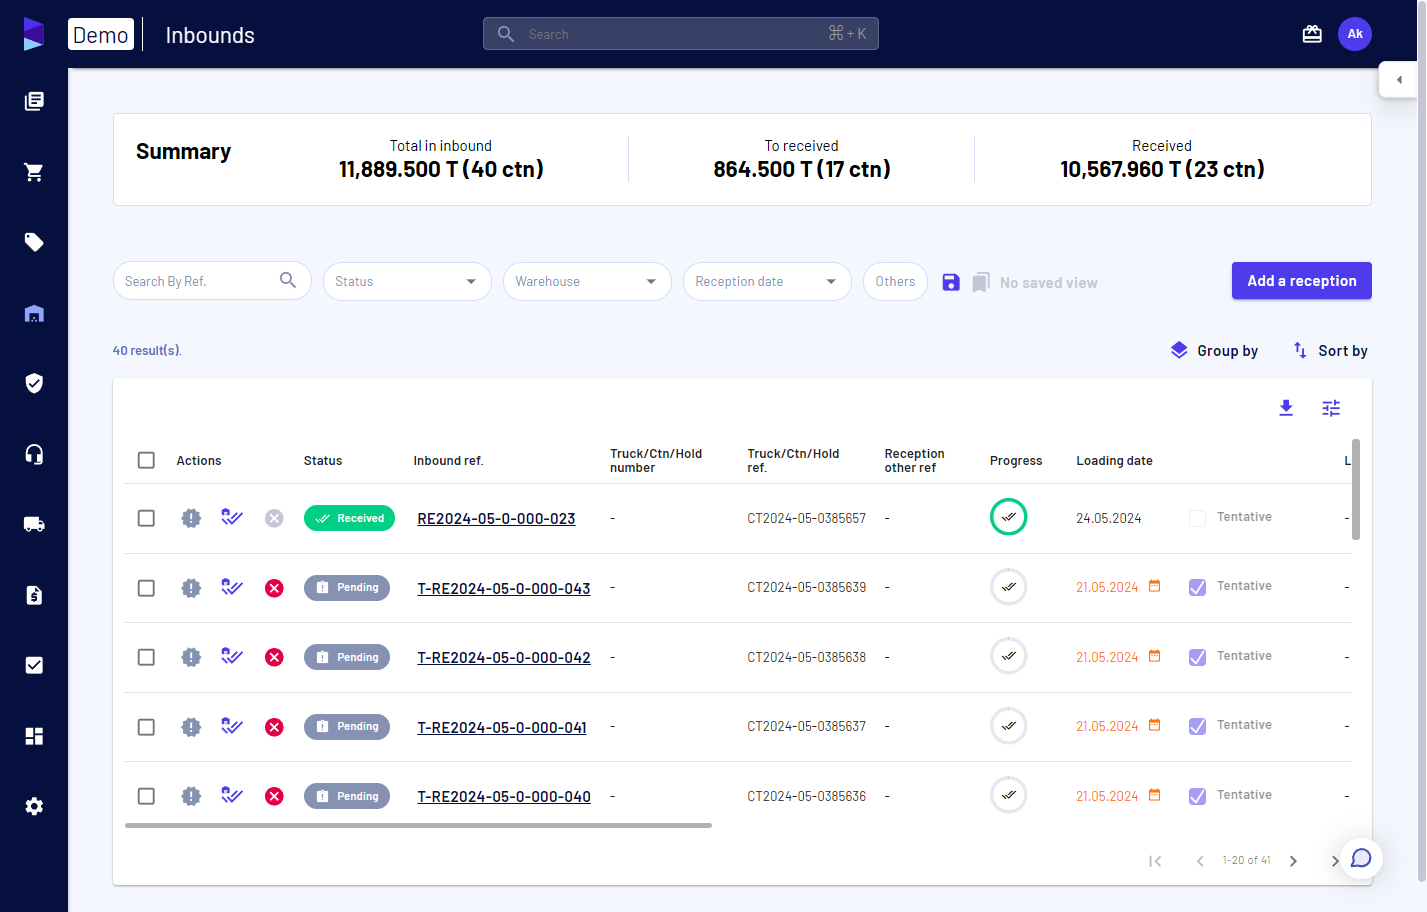
Task: Click calendar icon in T-RE2024-05-0-000-042 loading date
Action: 1154,656
